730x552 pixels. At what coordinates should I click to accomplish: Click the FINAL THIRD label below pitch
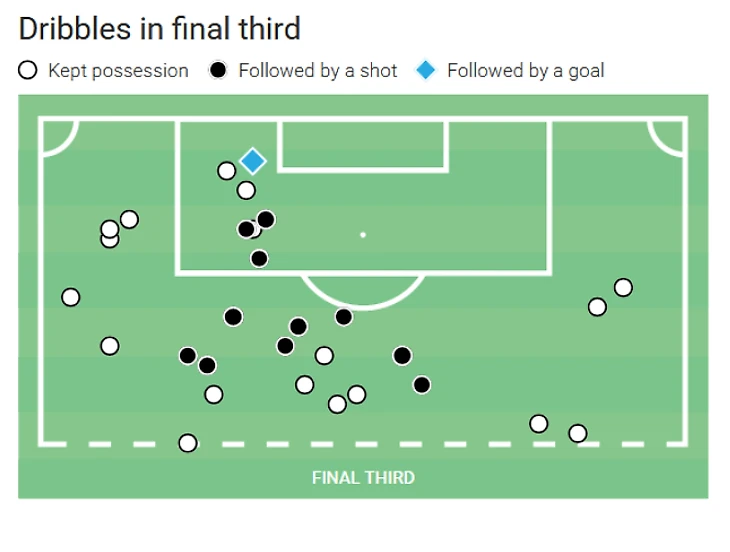tap(363, 477)
